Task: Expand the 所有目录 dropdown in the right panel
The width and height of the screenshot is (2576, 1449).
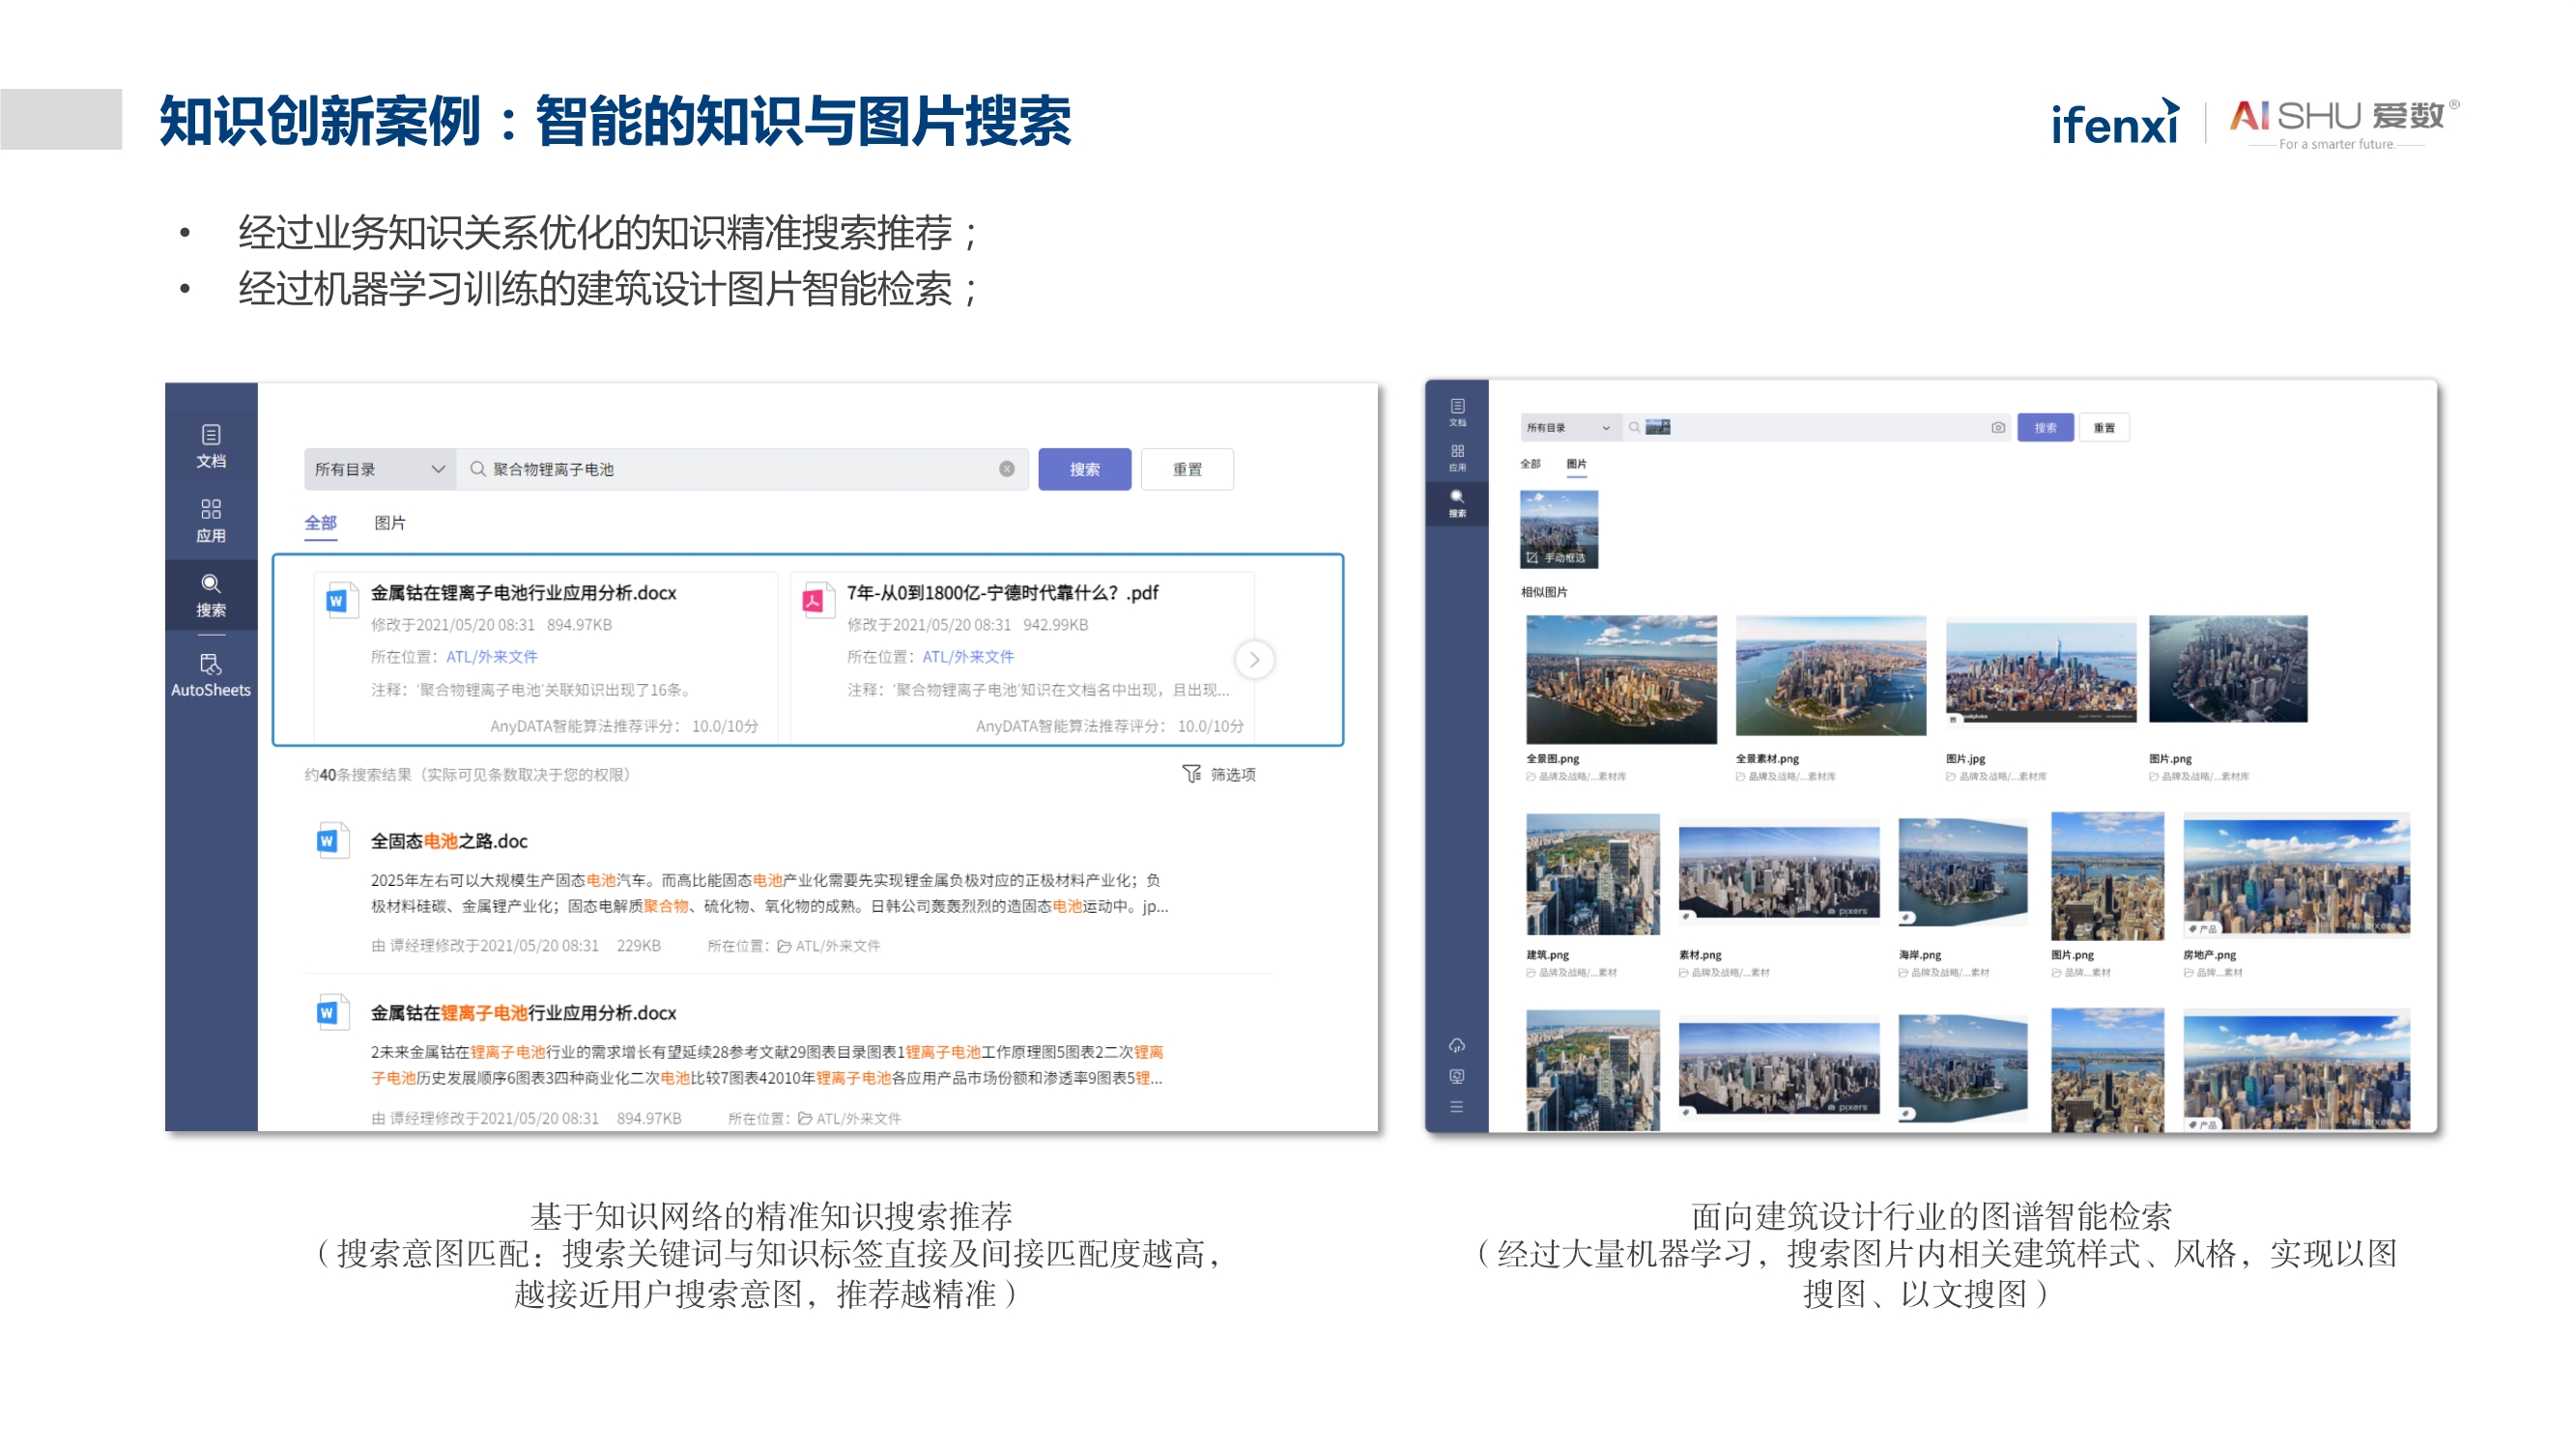Action: click(x=1568, y=427)
